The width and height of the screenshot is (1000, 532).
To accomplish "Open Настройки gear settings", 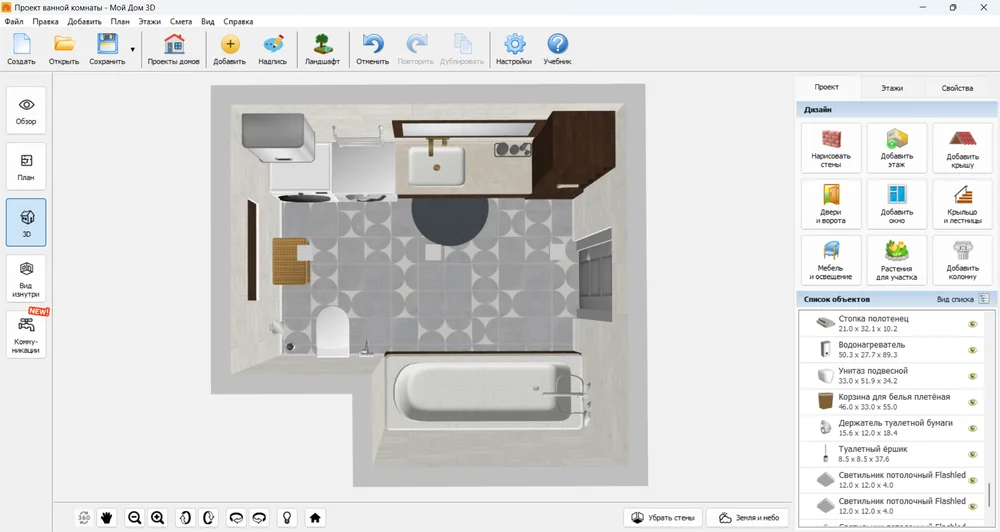I will tap(514, 49).
